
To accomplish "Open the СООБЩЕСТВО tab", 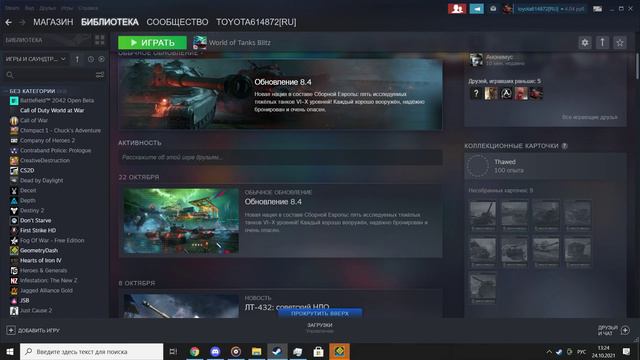I will point(177,22).
